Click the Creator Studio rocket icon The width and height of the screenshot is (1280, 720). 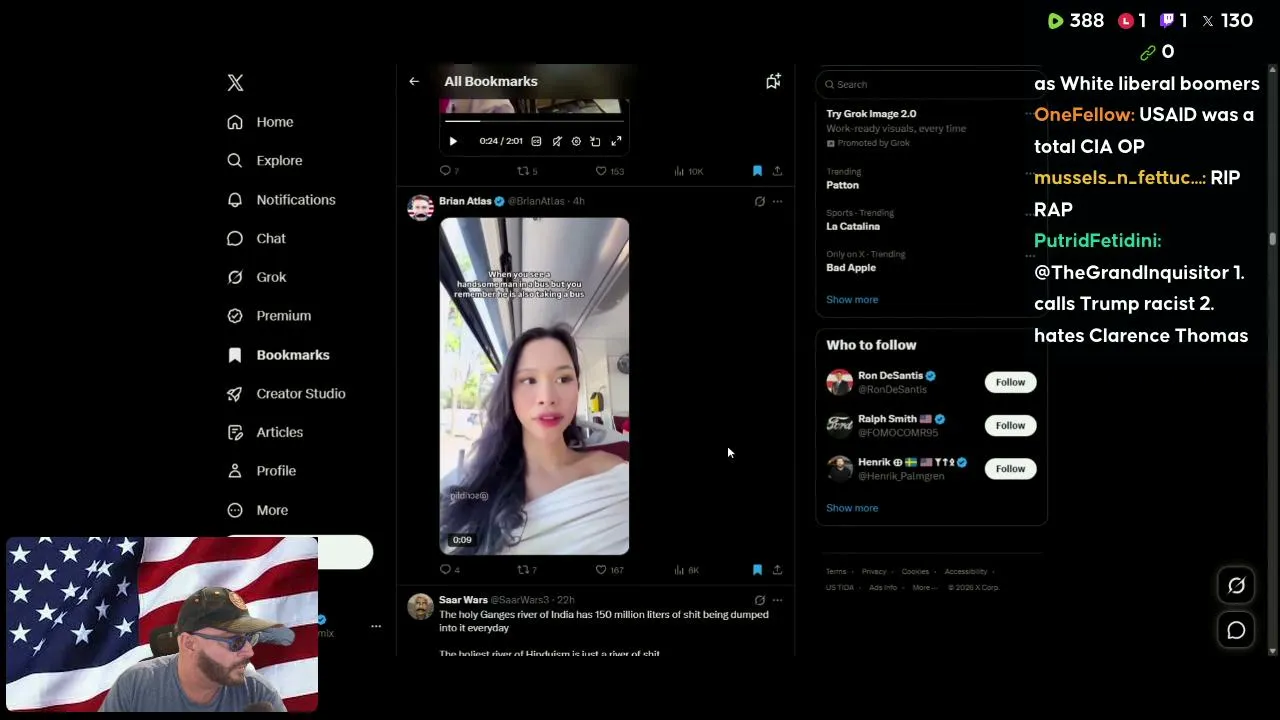[x=235, y=394]
